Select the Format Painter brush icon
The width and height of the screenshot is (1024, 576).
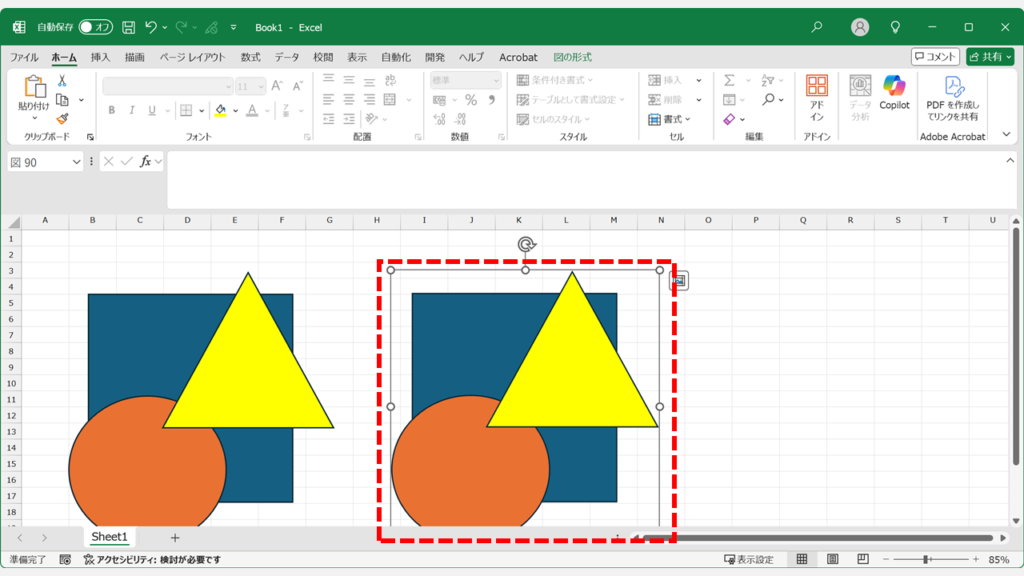[x=62, y=119]
